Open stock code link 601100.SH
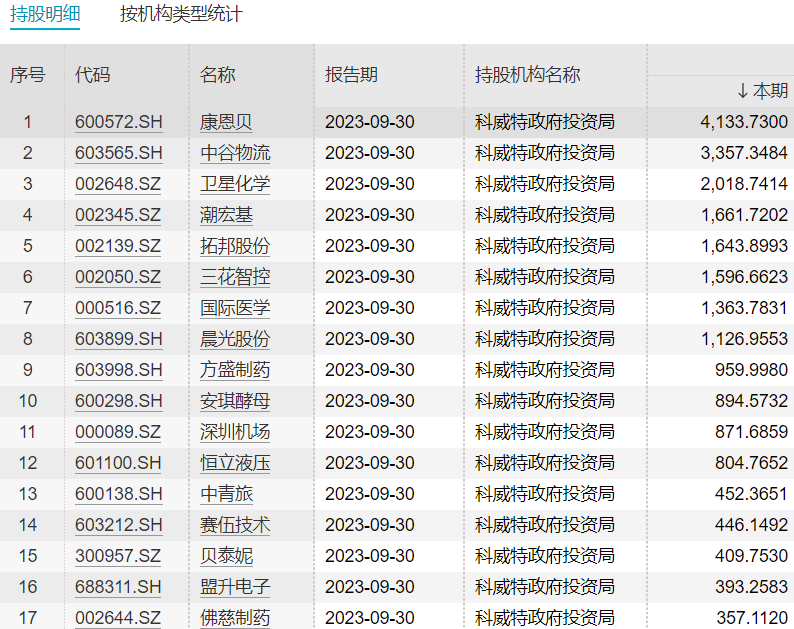This screenshot has width=794, height=629. pyautogui.click(x=117, y=463)
